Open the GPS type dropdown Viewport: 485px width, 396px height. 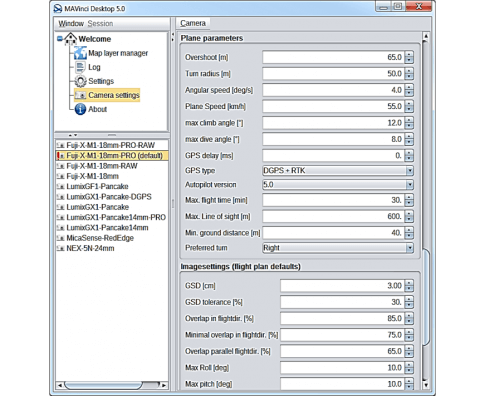coord(338,171)
